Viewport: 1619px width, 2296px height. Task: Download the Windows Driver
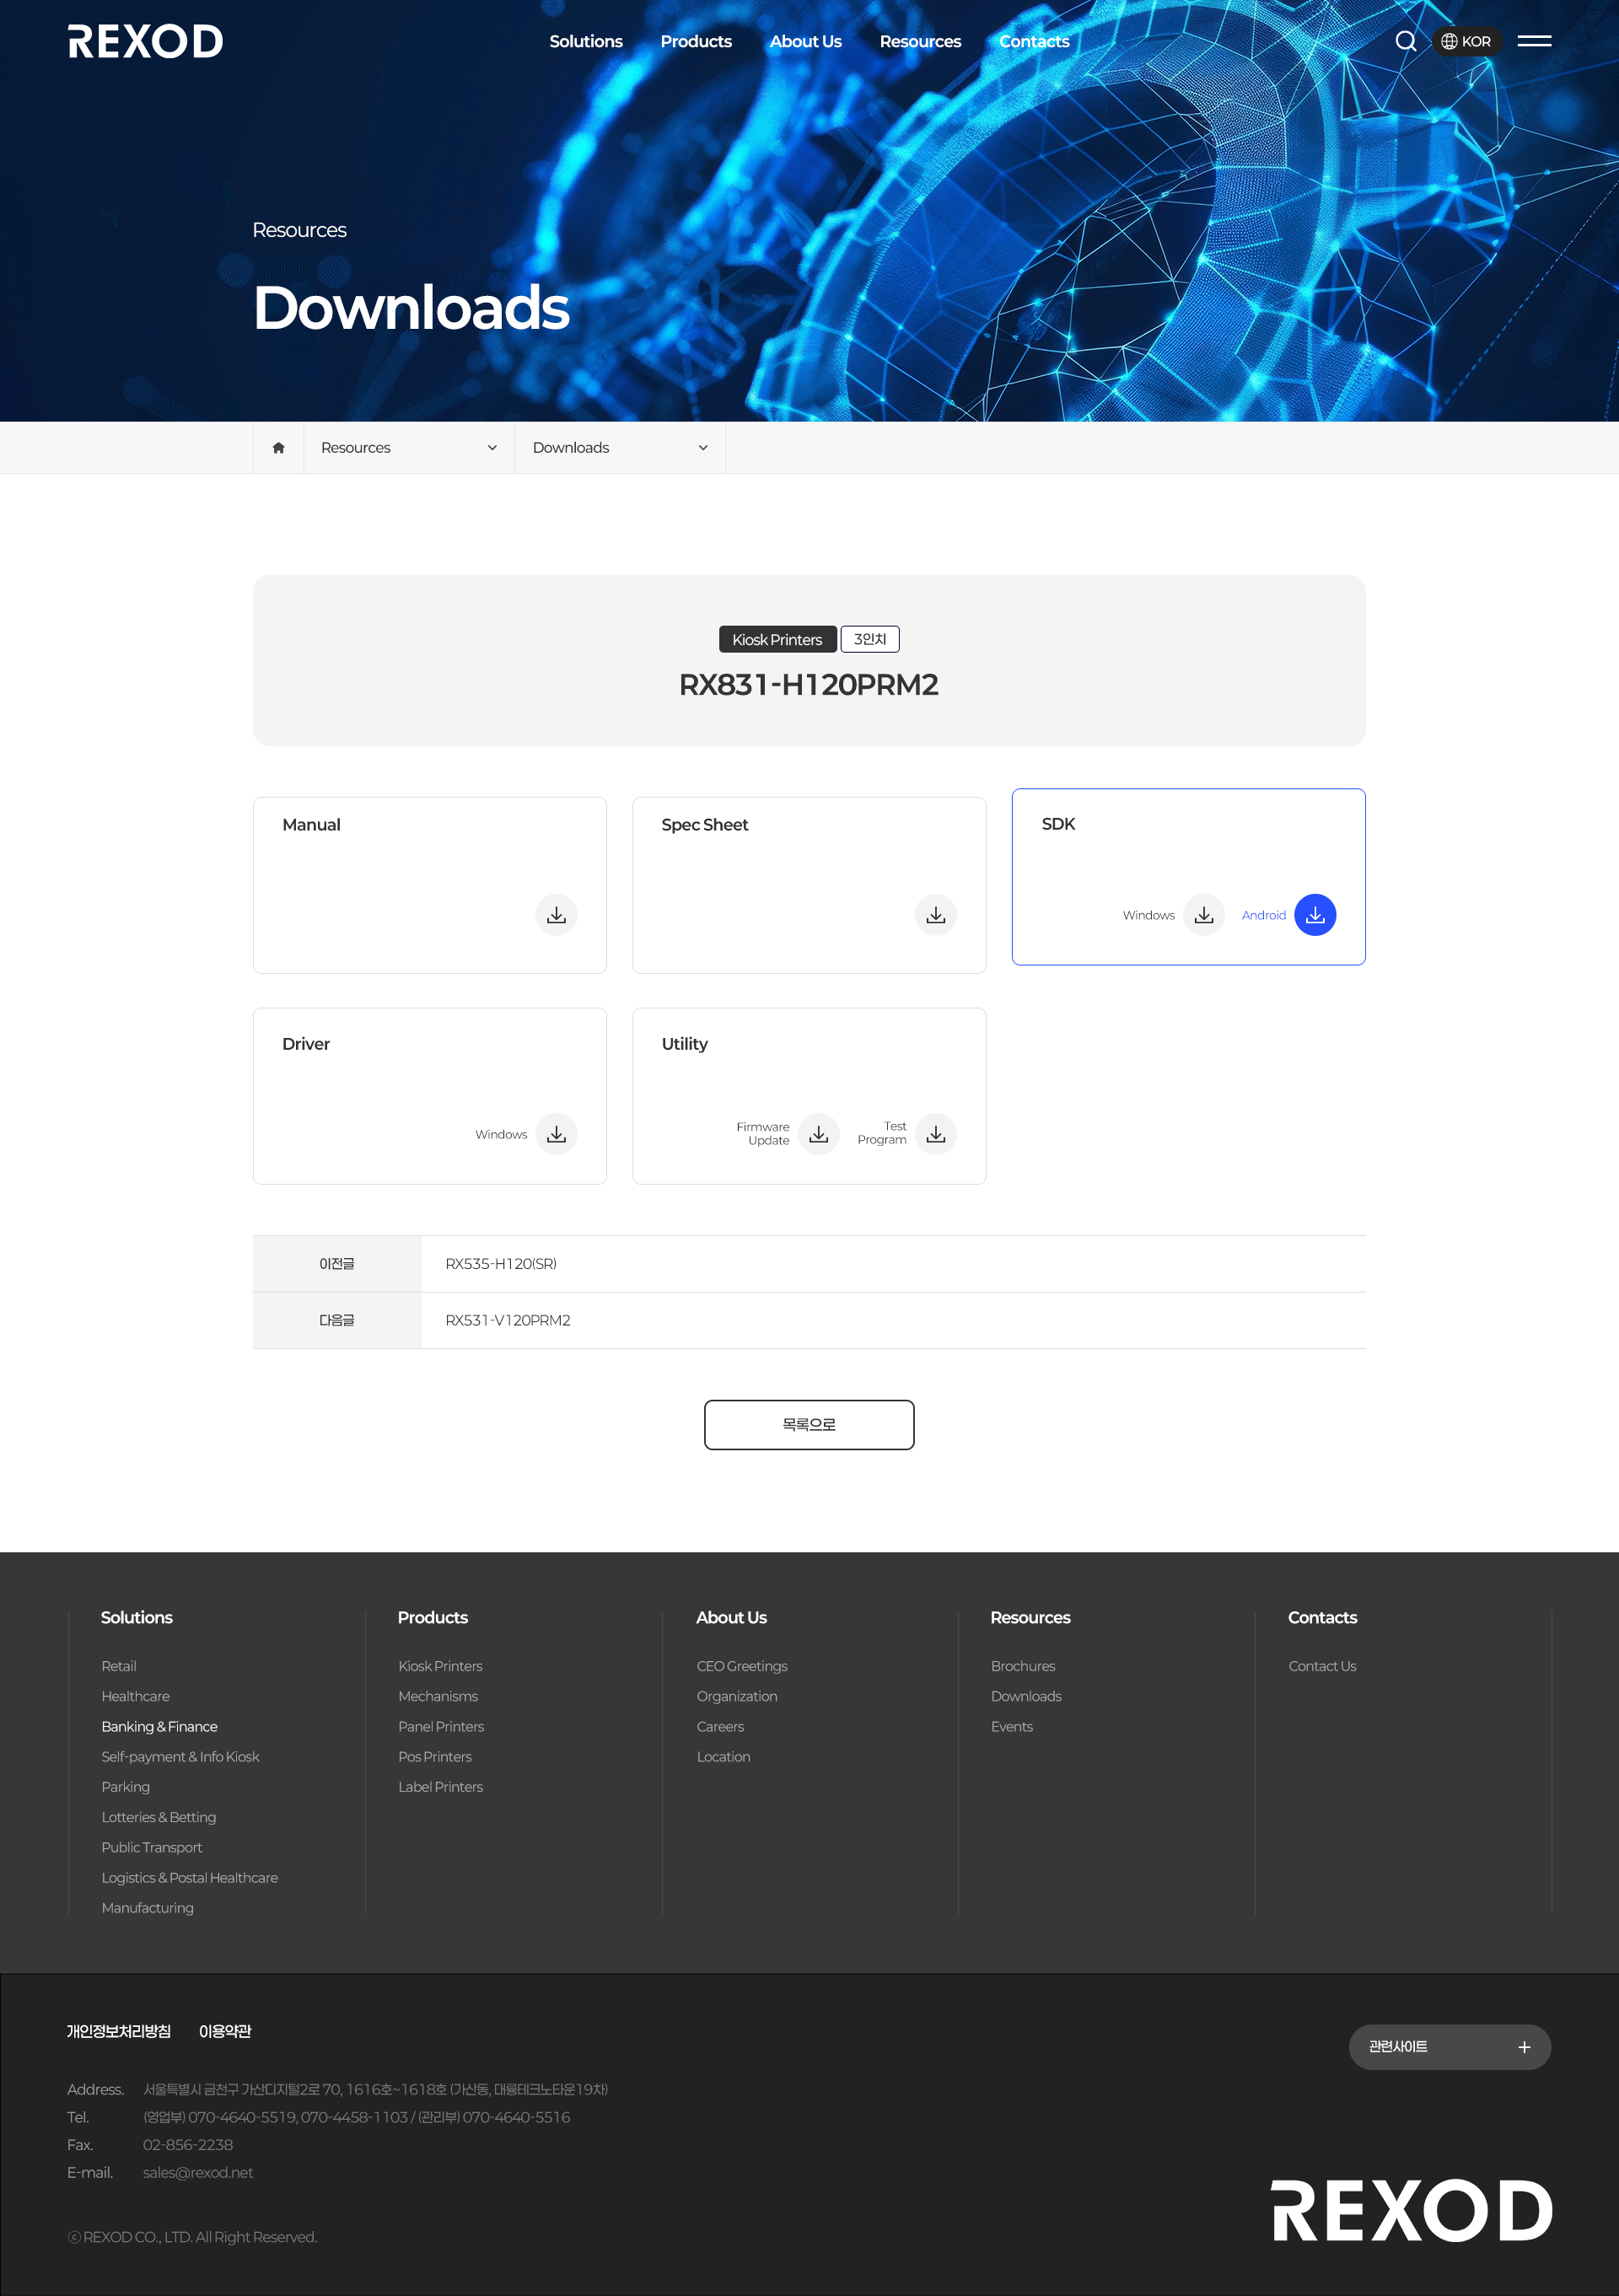click(556, 1134)
